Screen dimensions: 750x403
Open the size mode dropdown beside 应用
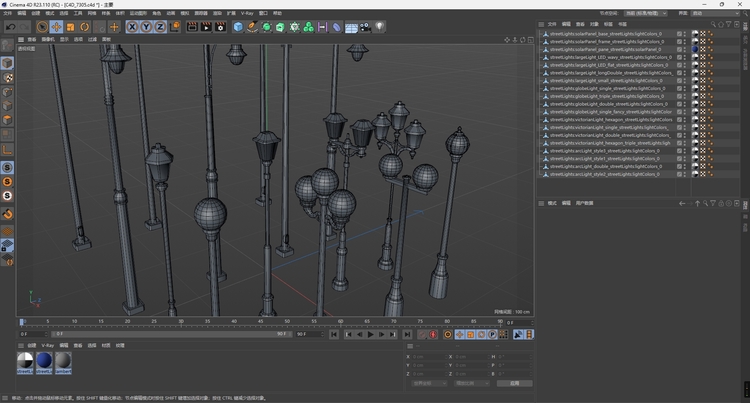pyautogui.click(x=472, y=383)
